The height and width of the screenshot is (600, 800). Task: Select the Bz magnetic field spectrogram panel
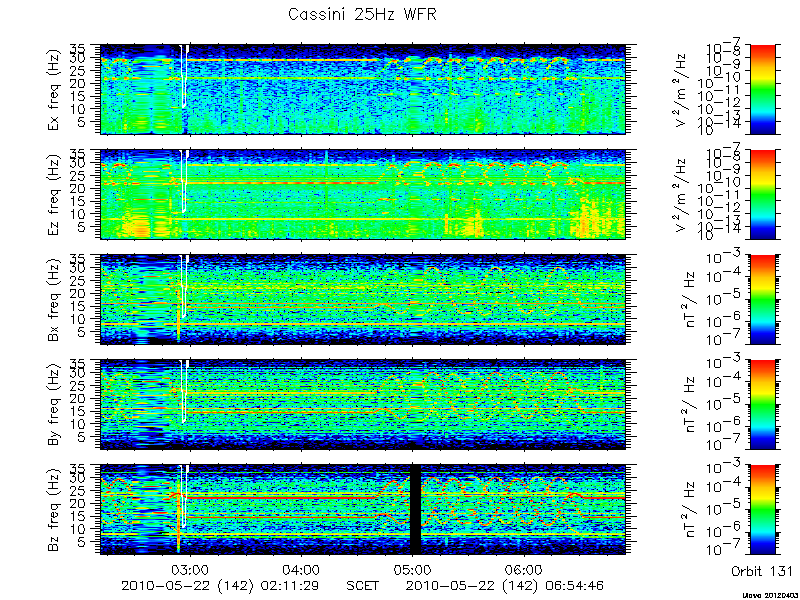(x=363, y=510)
